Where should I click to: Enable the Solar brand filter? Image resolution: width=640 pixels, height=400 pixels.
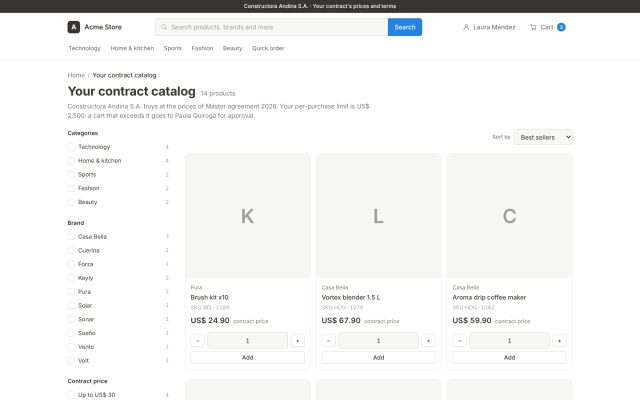[71, 305]
